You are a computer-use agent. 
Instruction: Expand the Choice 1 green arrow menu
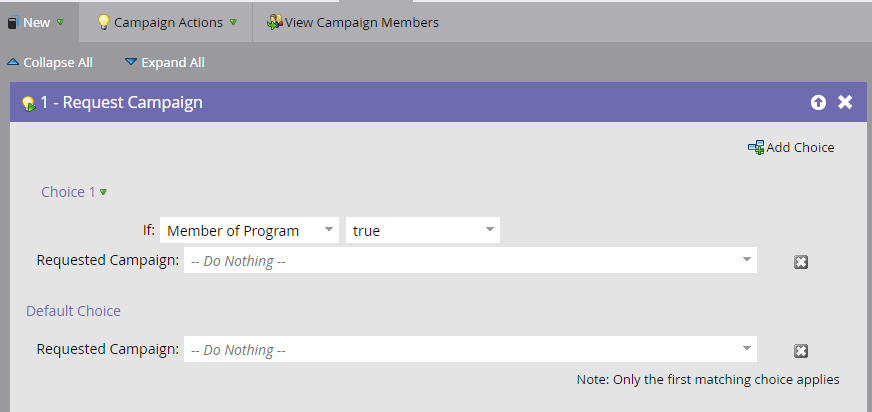(x=103, y=192)
